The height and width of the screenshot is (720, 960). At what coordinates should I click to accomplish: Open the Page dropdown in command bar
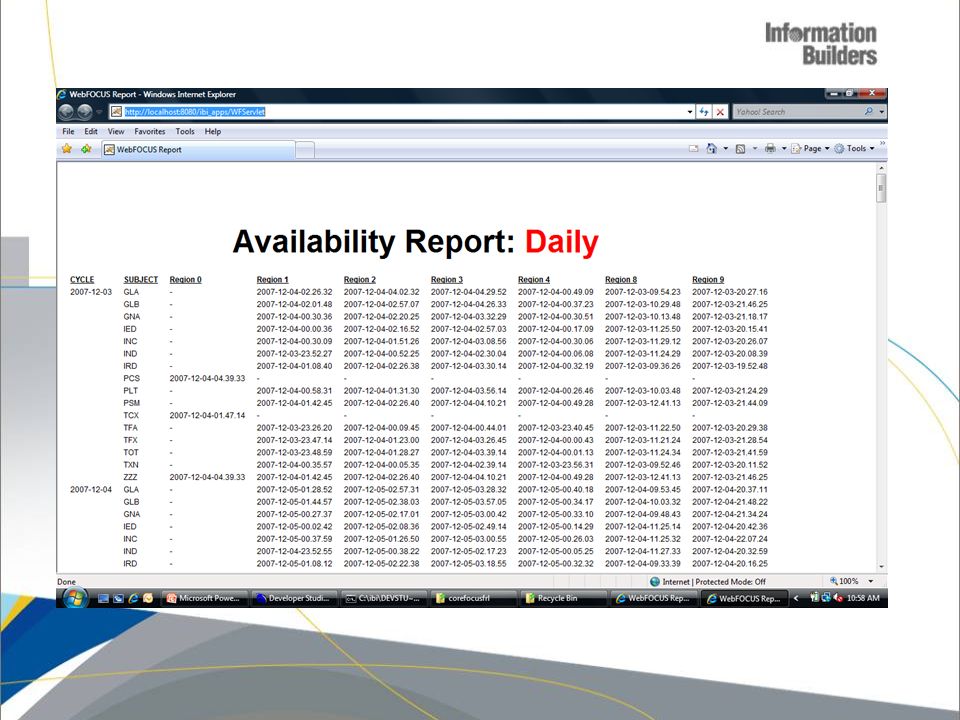point(810,148)
